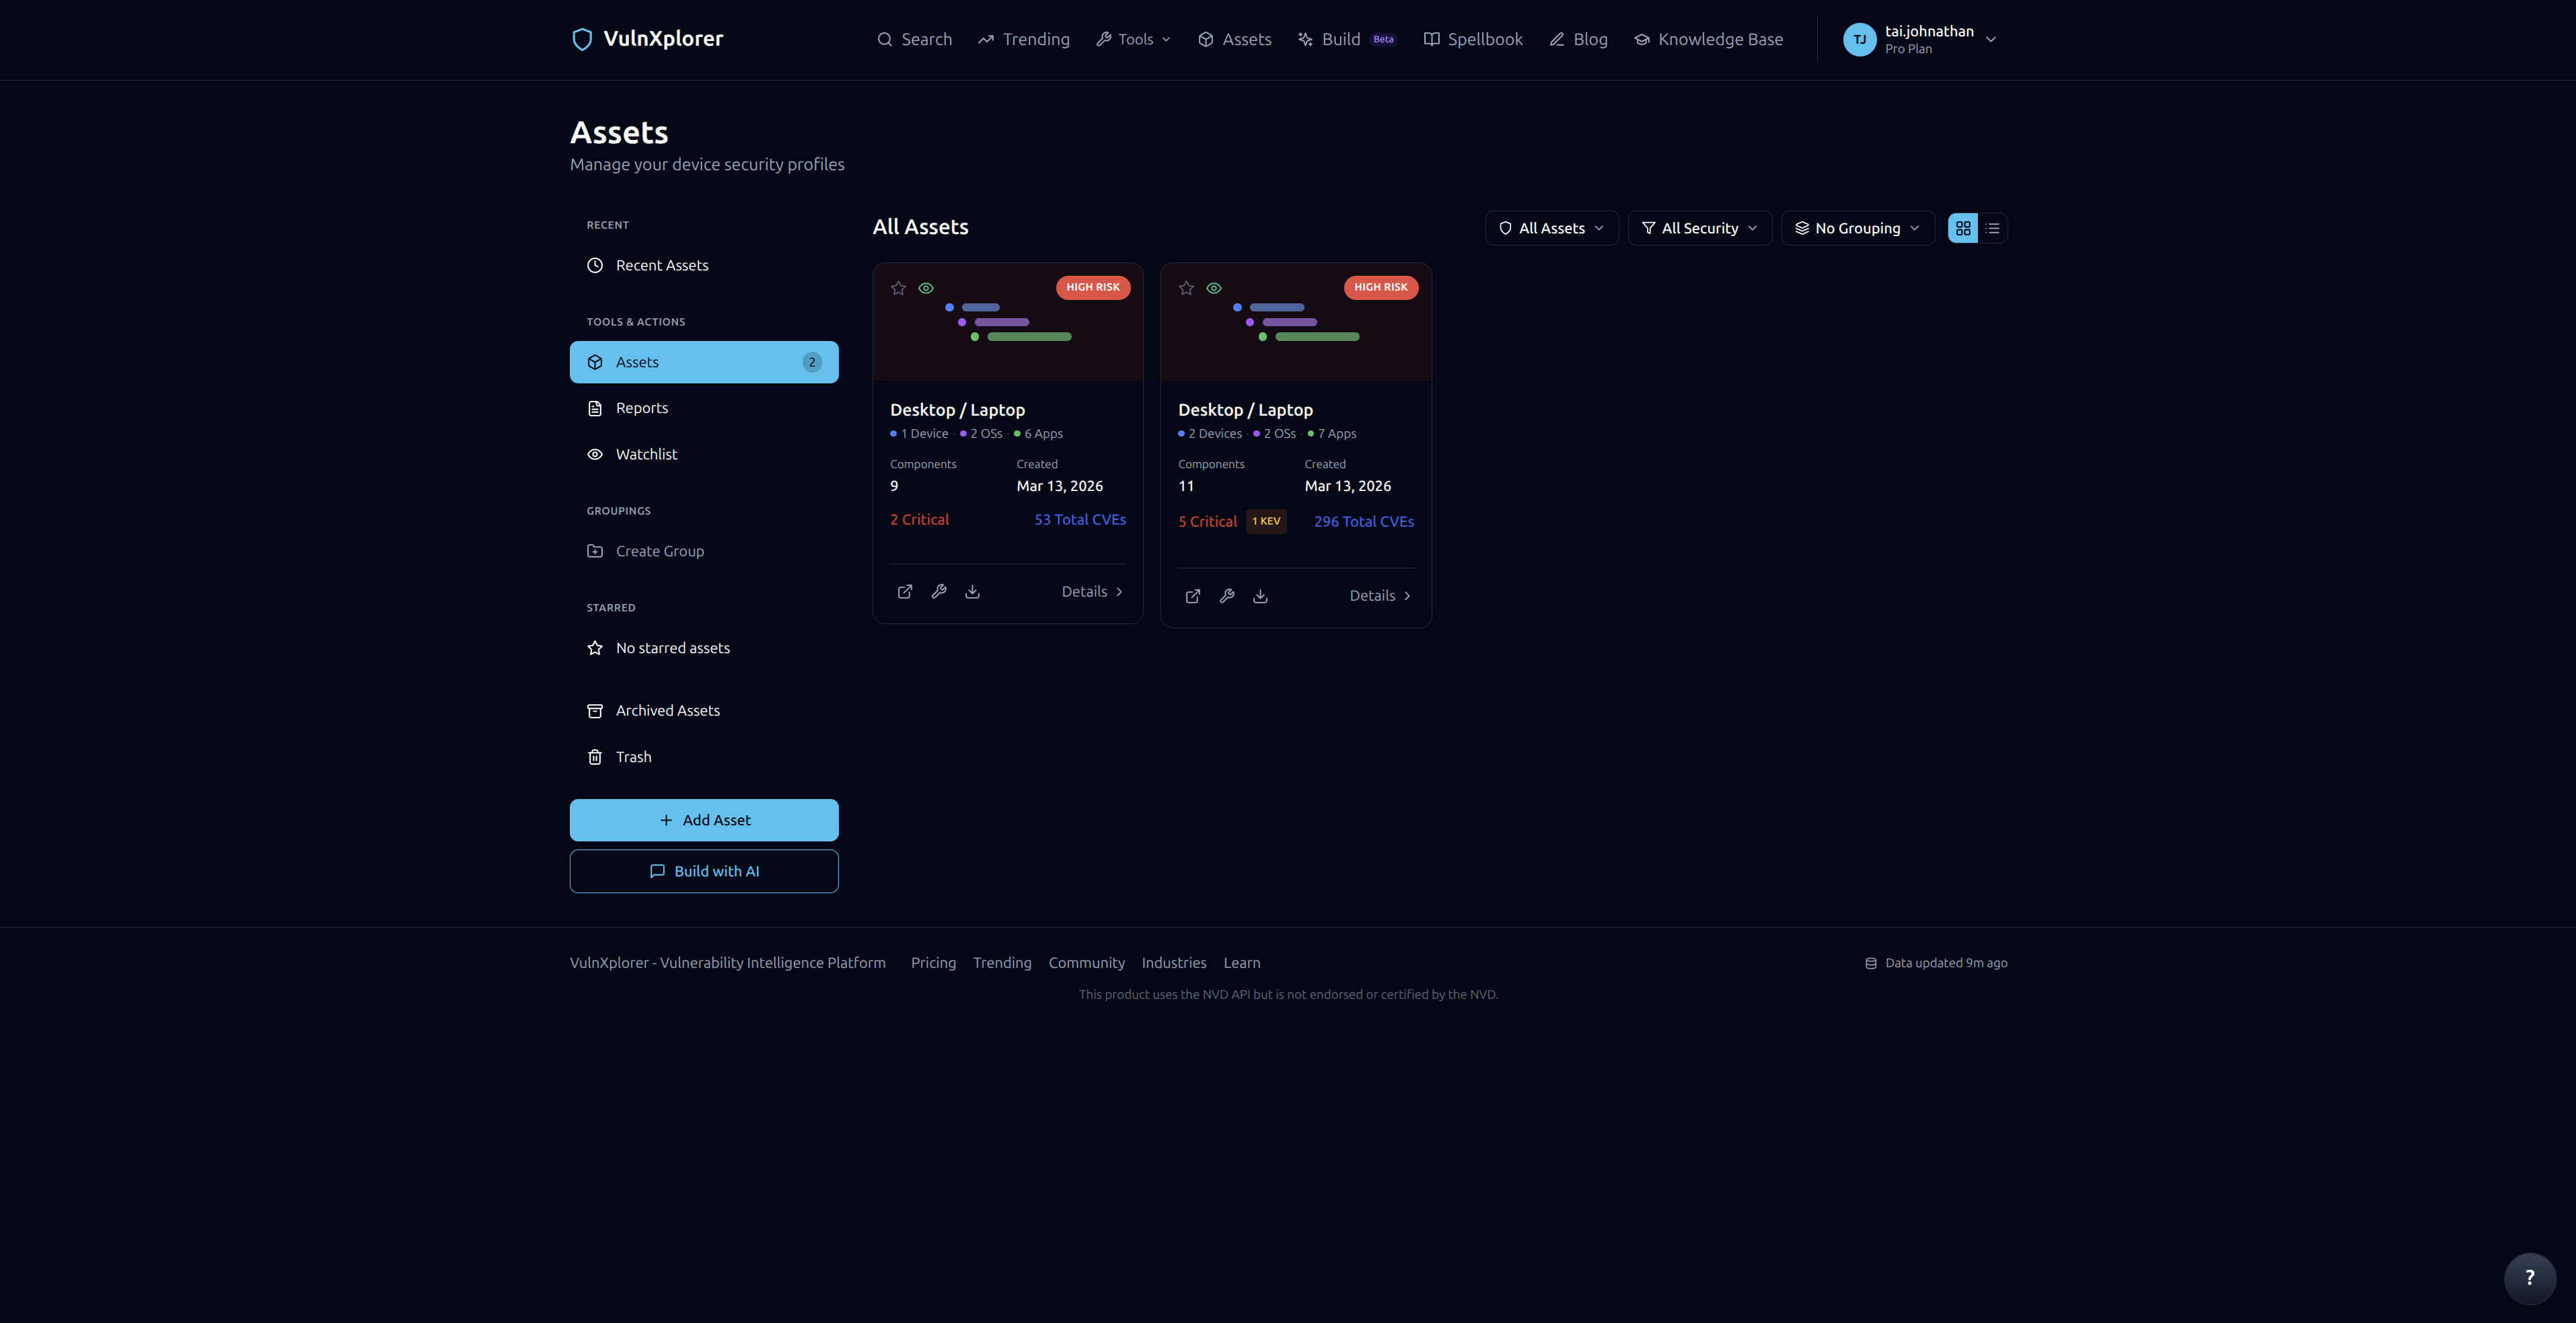Star the 11-component Desktop / Laptop asset
This screenshot has height=1323, width=2576.
pos(1186,288)
